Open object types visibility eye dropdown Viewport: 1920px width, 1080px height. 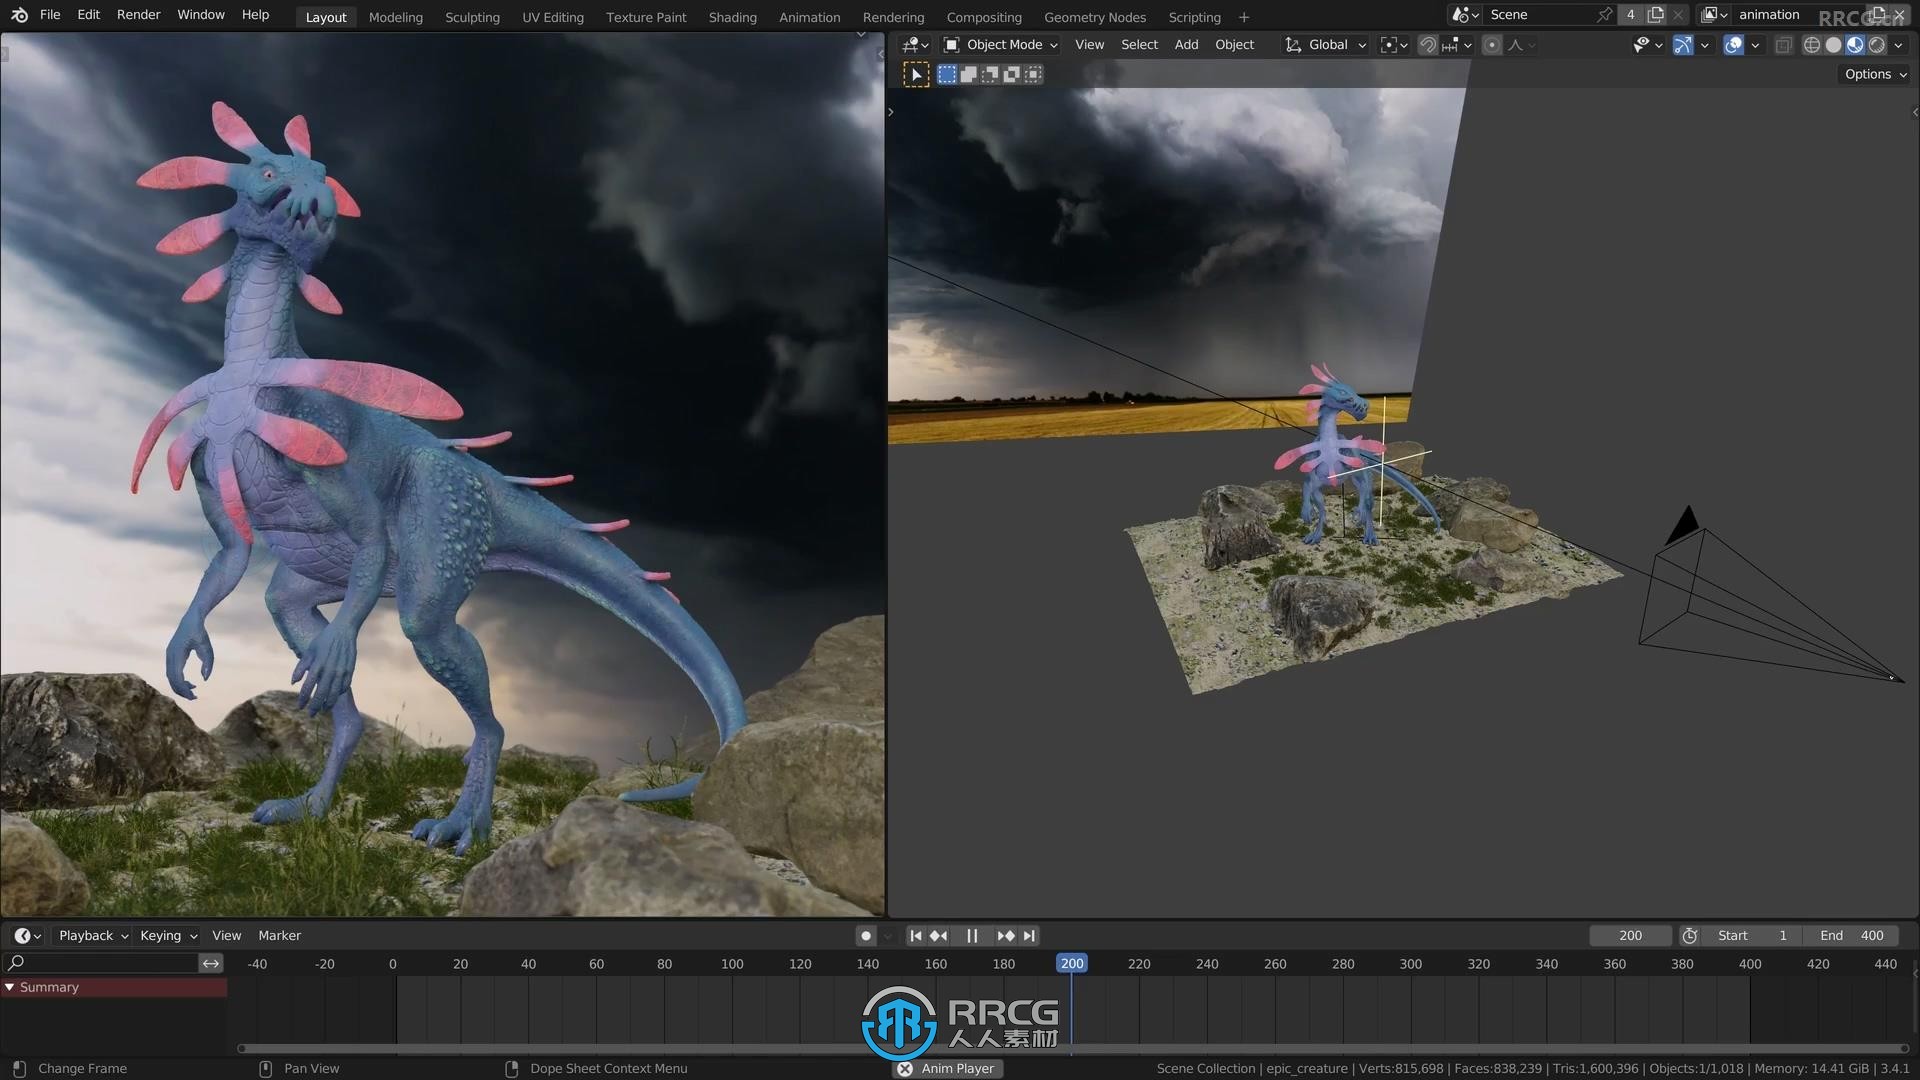tap(1647, 45)
